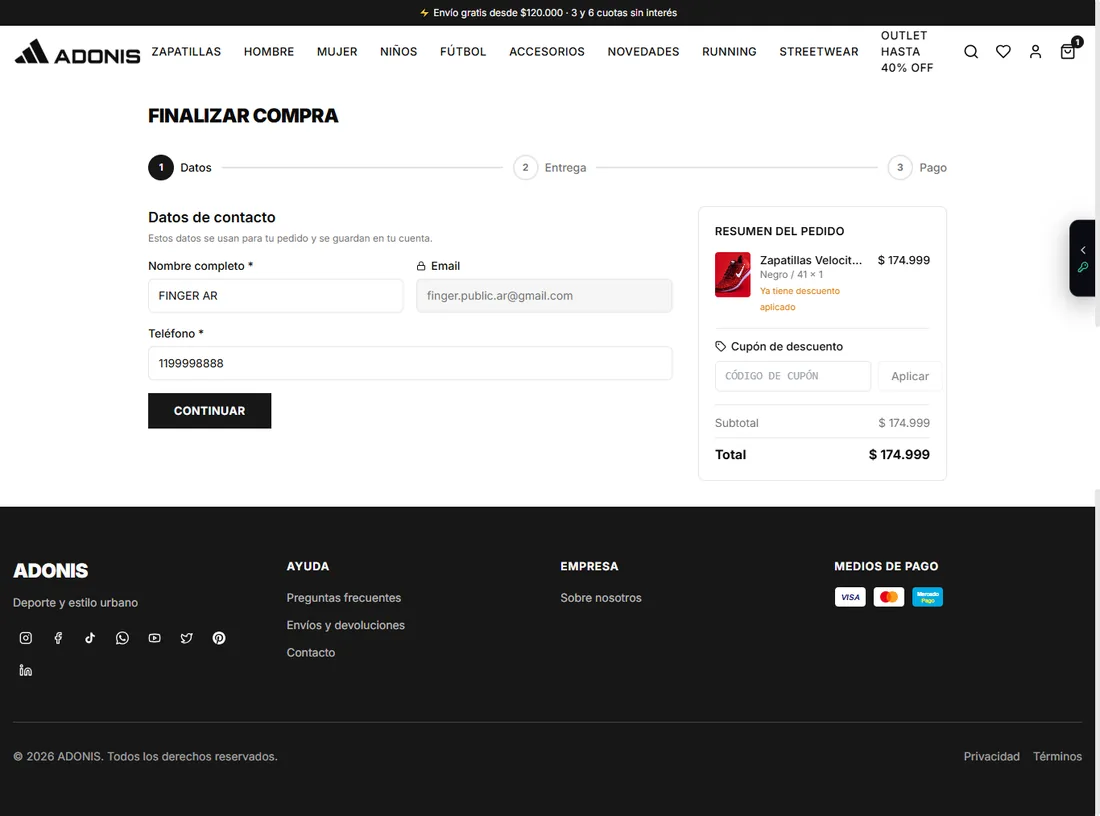Click the Total $ 174.999 amount

899,455
